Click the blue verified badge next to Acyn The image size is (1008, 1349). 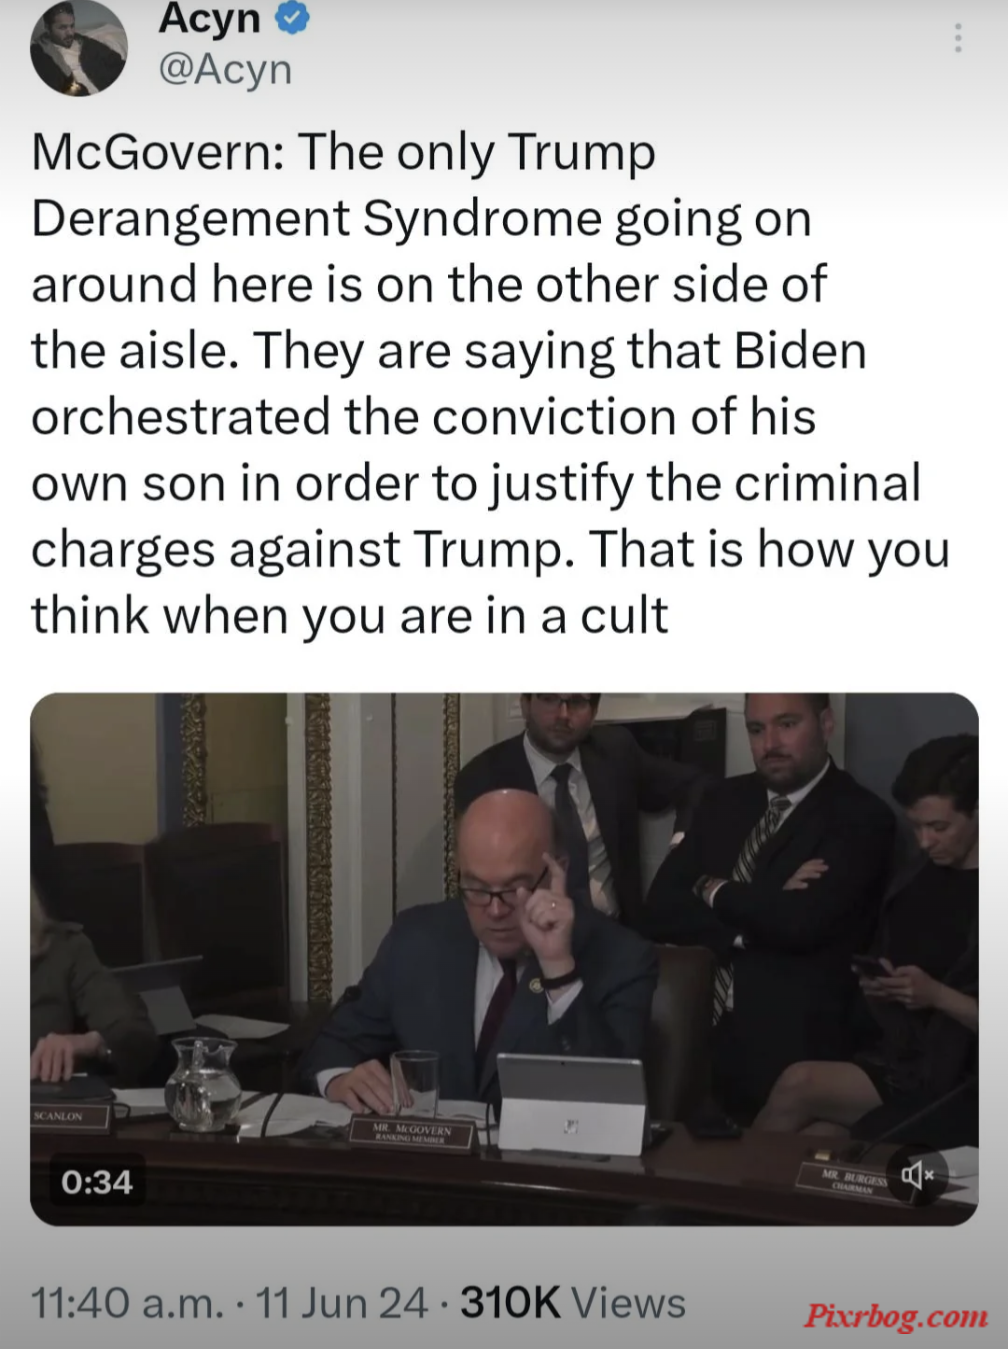pos(291,18)
